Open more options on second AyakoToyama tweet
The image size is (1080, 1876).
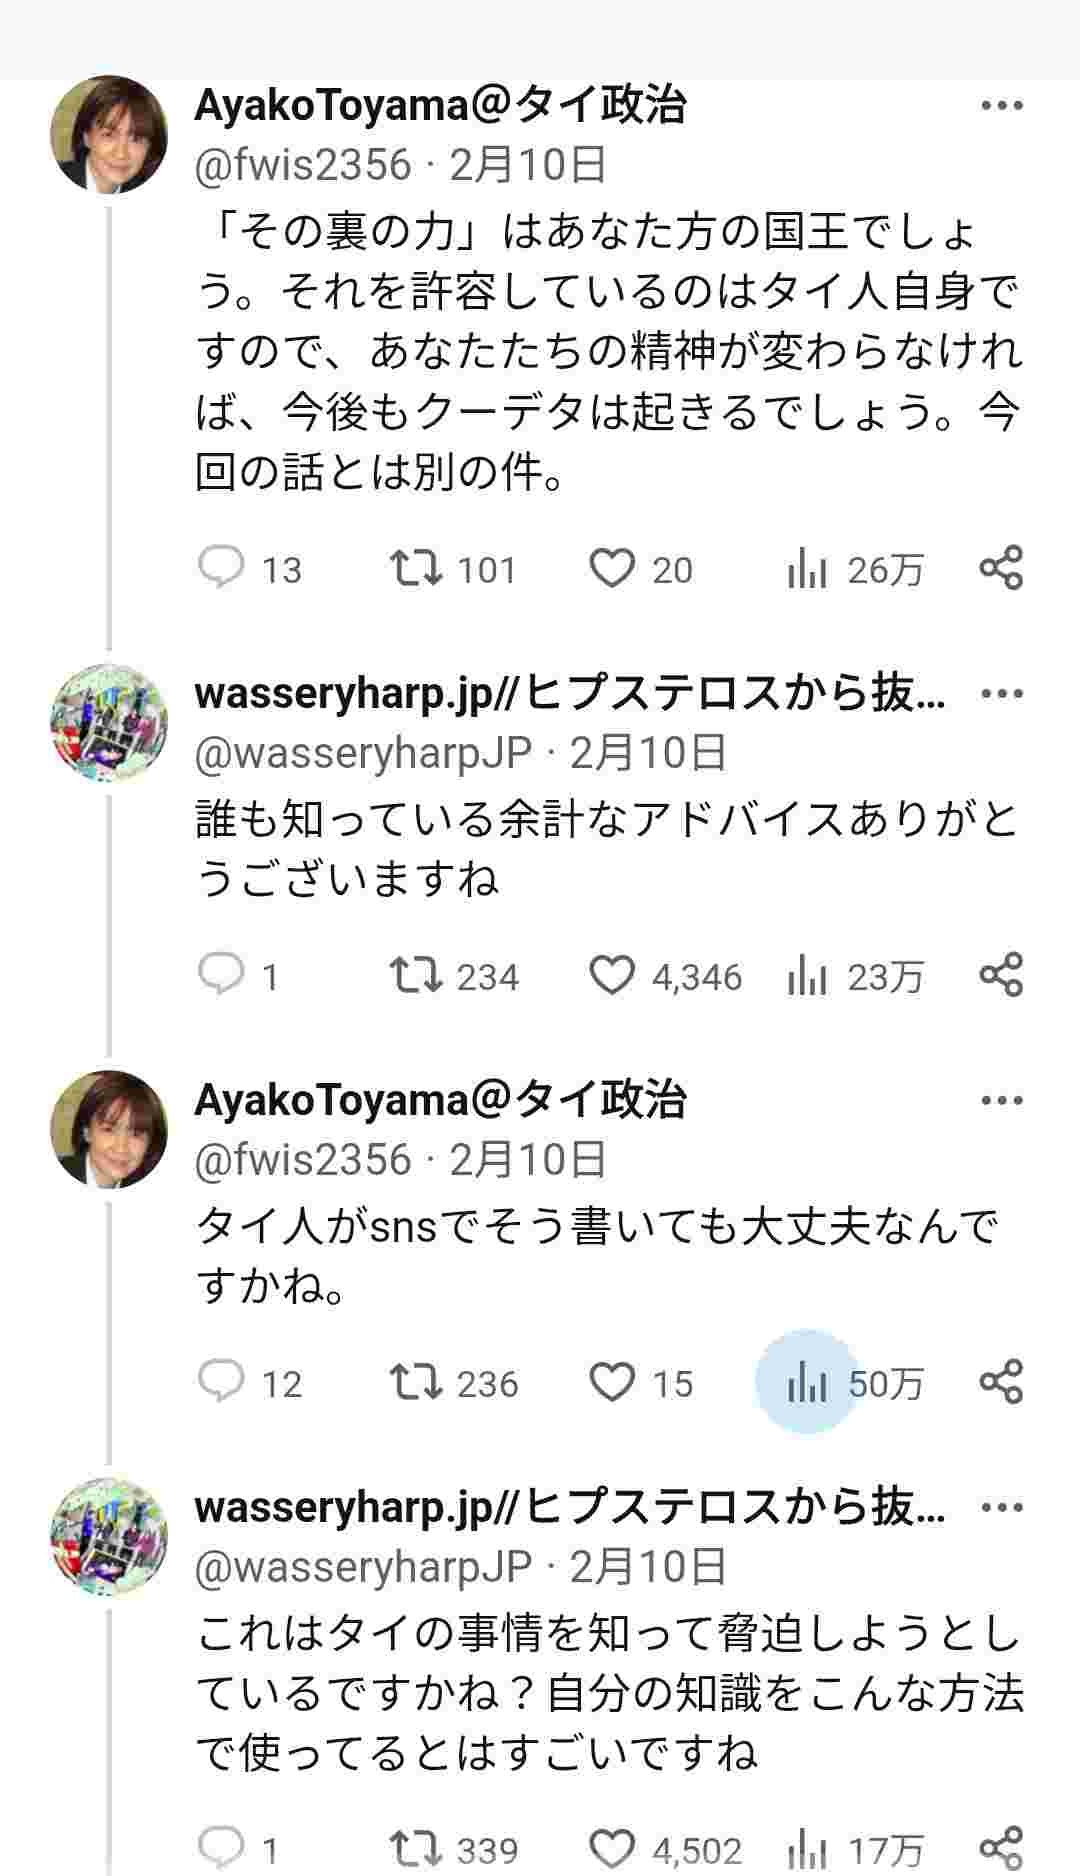tap(1001, 1101)
